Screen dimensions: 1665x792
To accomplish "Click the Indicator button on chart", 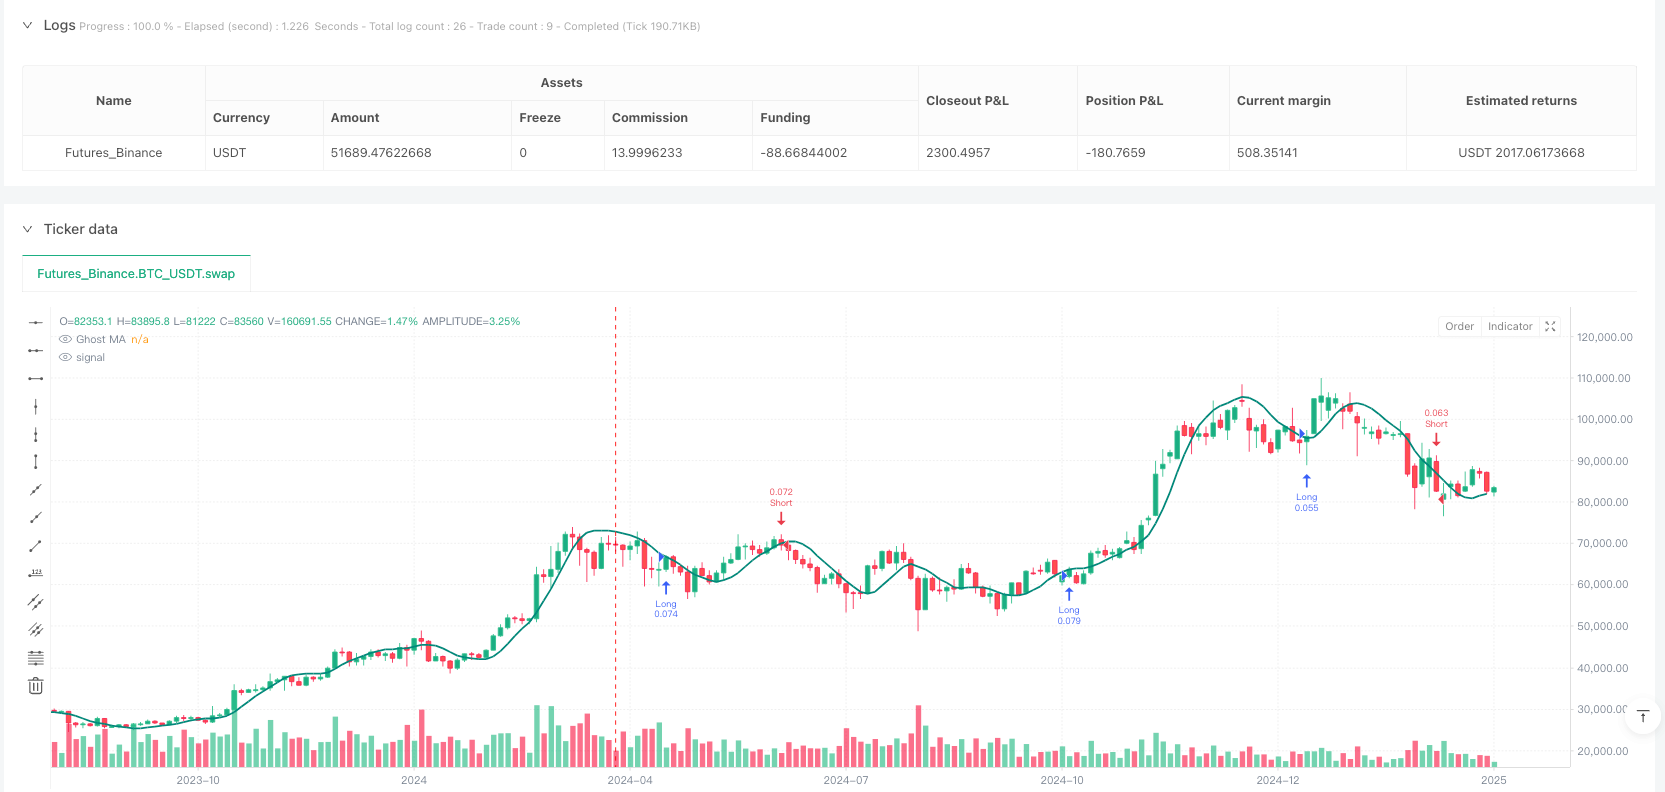I will [1509, 327].
